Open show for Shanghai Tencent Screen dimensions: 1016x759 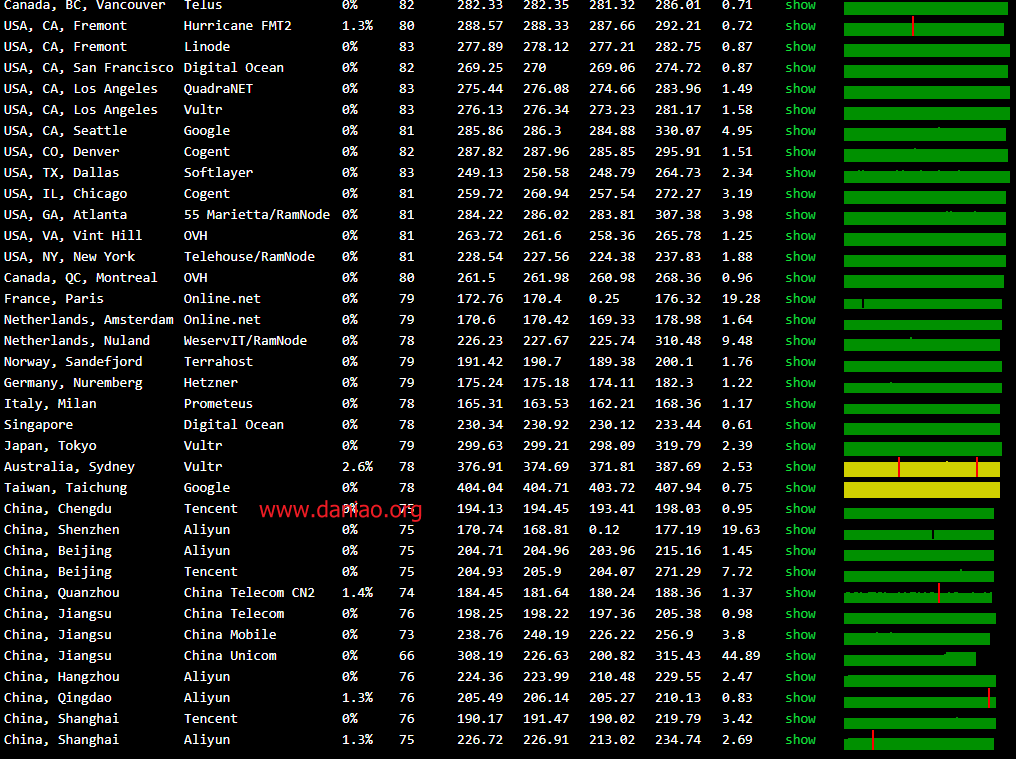(800, 719)
